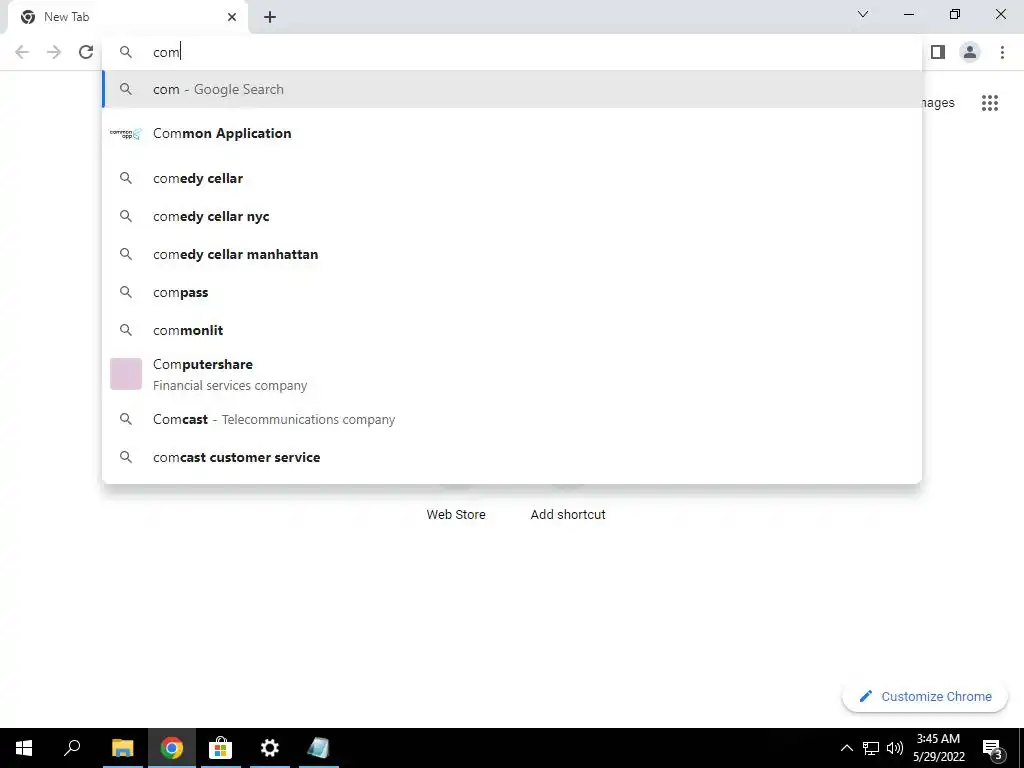Open the user profile avatar icon
Viewport: 1024px width, 768px height.
coord(970,52)
